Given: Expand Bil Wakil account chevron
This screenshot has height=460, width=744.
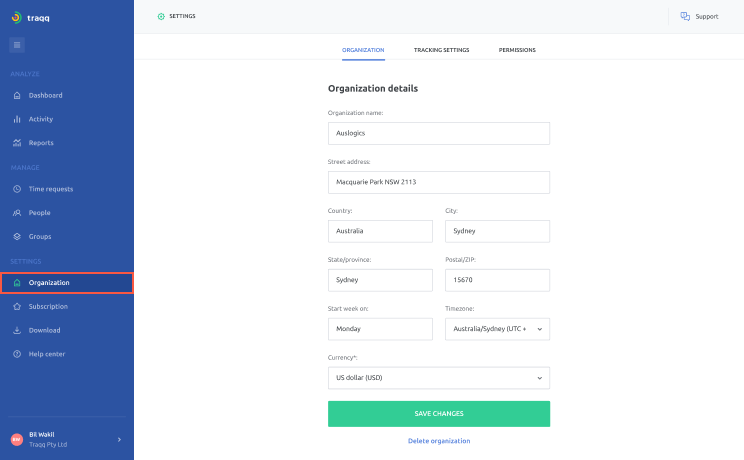Looking at the screenshot, I should tap(120, 440).
